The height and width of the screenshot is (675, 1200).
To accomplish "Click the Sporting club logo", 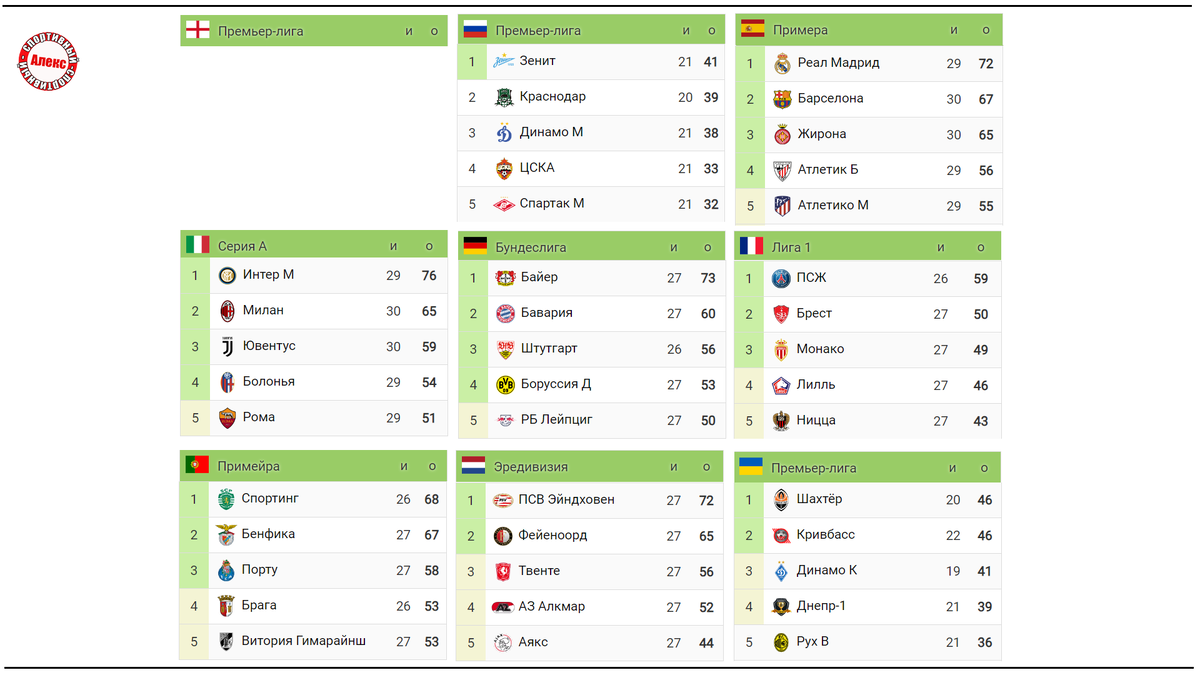I will (x=226, y=499).
